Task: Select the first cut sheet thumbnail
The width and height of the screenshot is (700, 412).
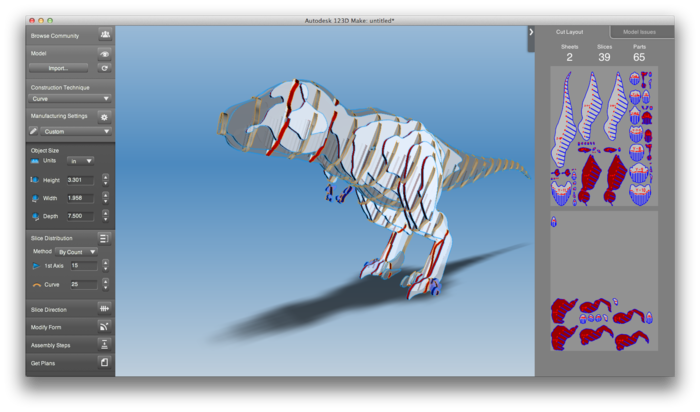Action: 603,137
